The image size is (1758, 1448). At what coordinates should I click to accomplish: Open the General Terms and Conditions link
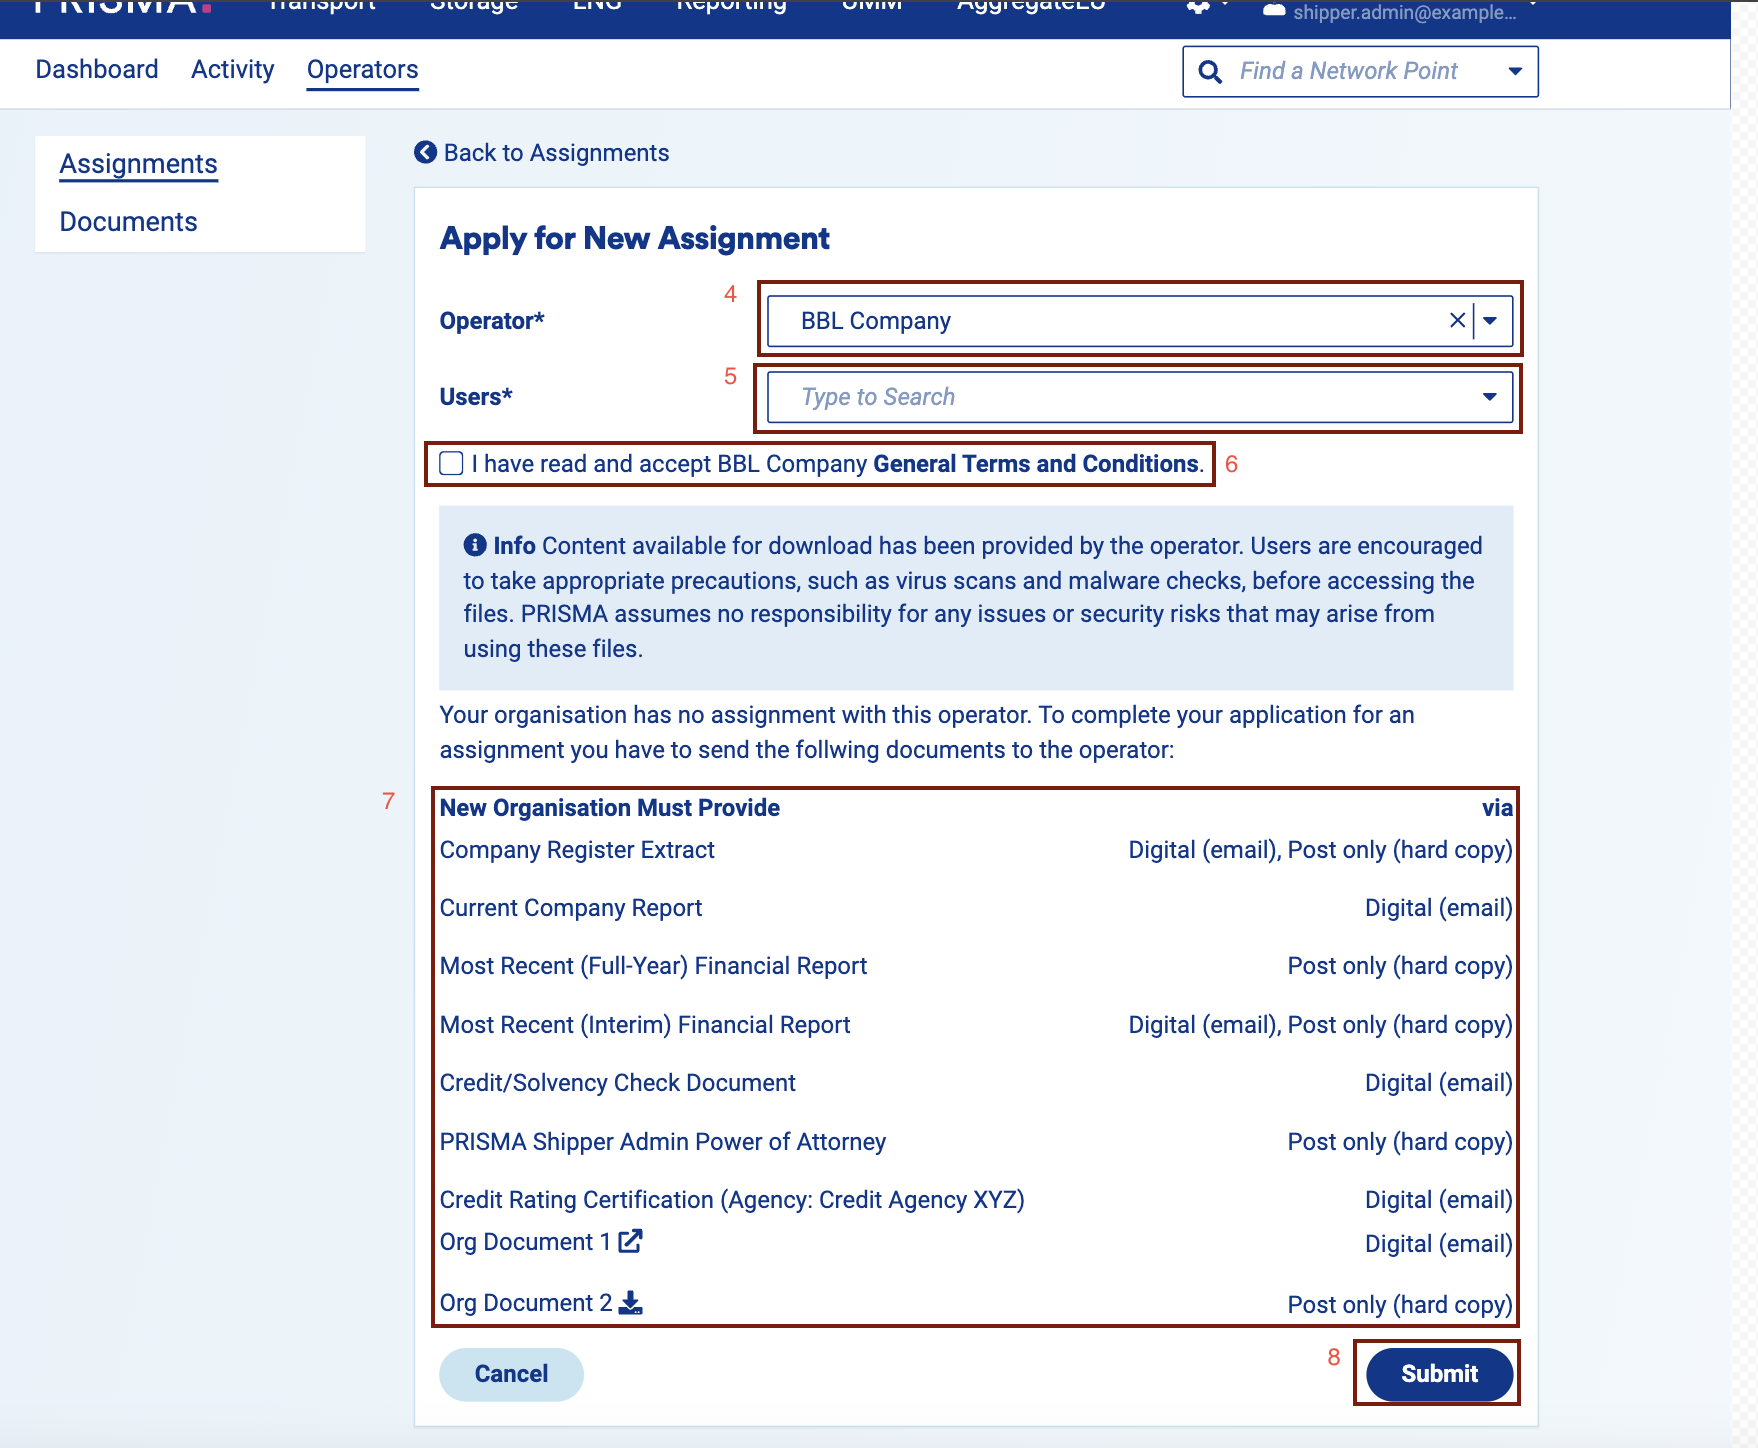tap(1035, 464)
